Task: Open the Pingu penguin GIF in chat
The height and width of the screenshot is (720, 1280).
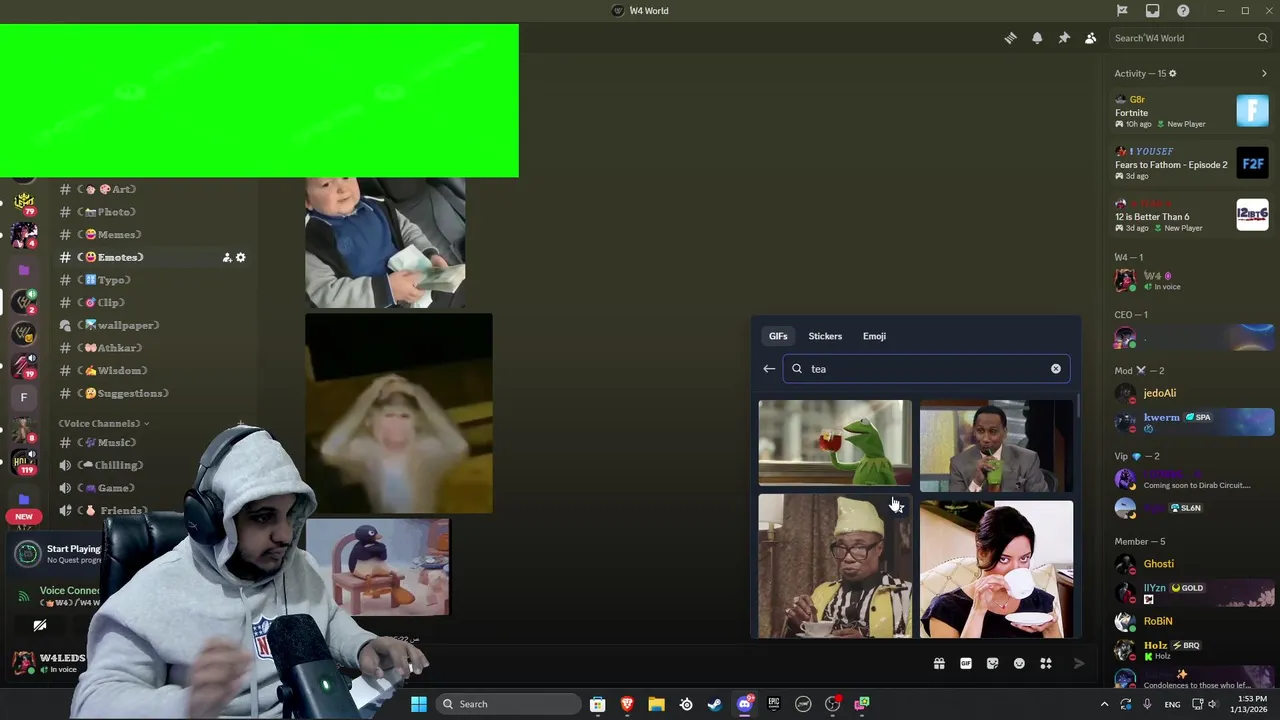Action: pyautogui.click(x=377, y=567)
